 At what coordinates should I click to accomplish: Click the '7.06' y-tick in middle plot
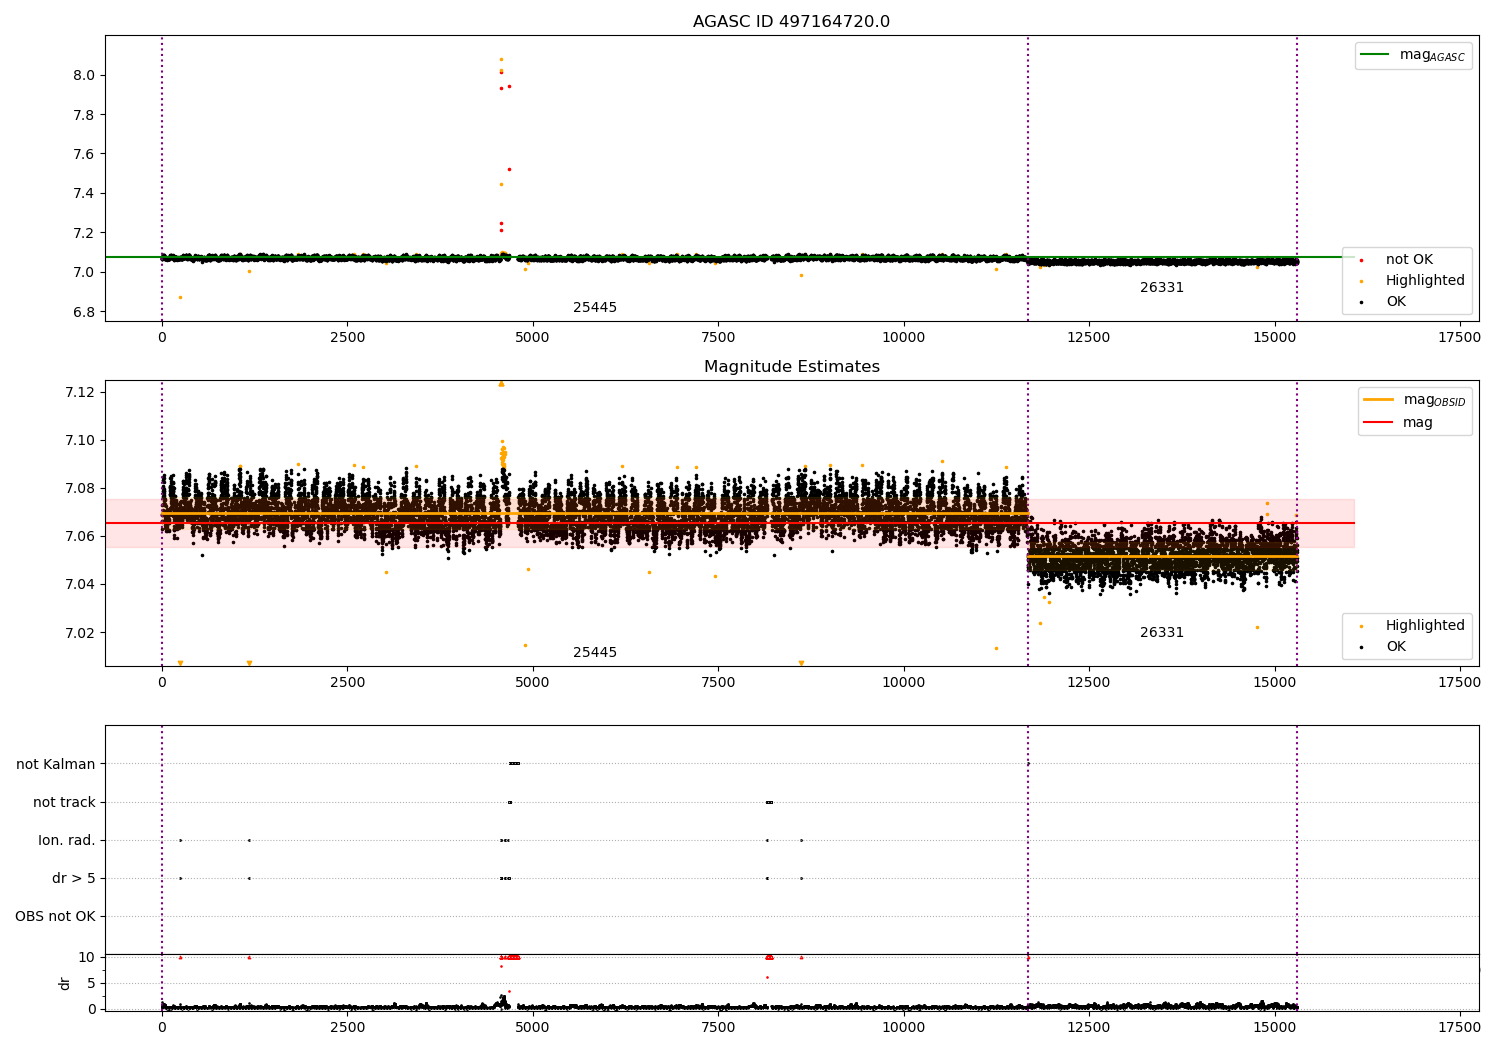pyautogui.click(x=79, y=537)
